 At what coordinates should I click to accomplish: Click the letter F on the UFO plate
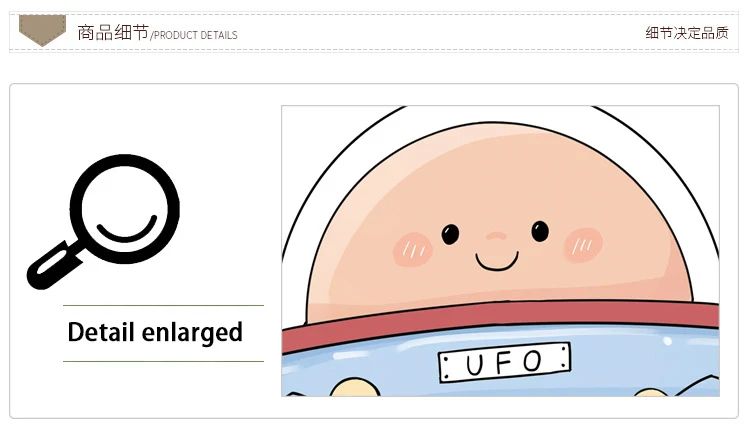coord(505,363)
